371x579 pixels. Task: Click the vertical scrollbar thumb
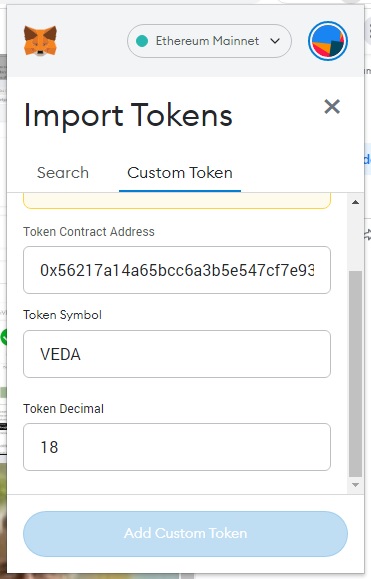355,374
